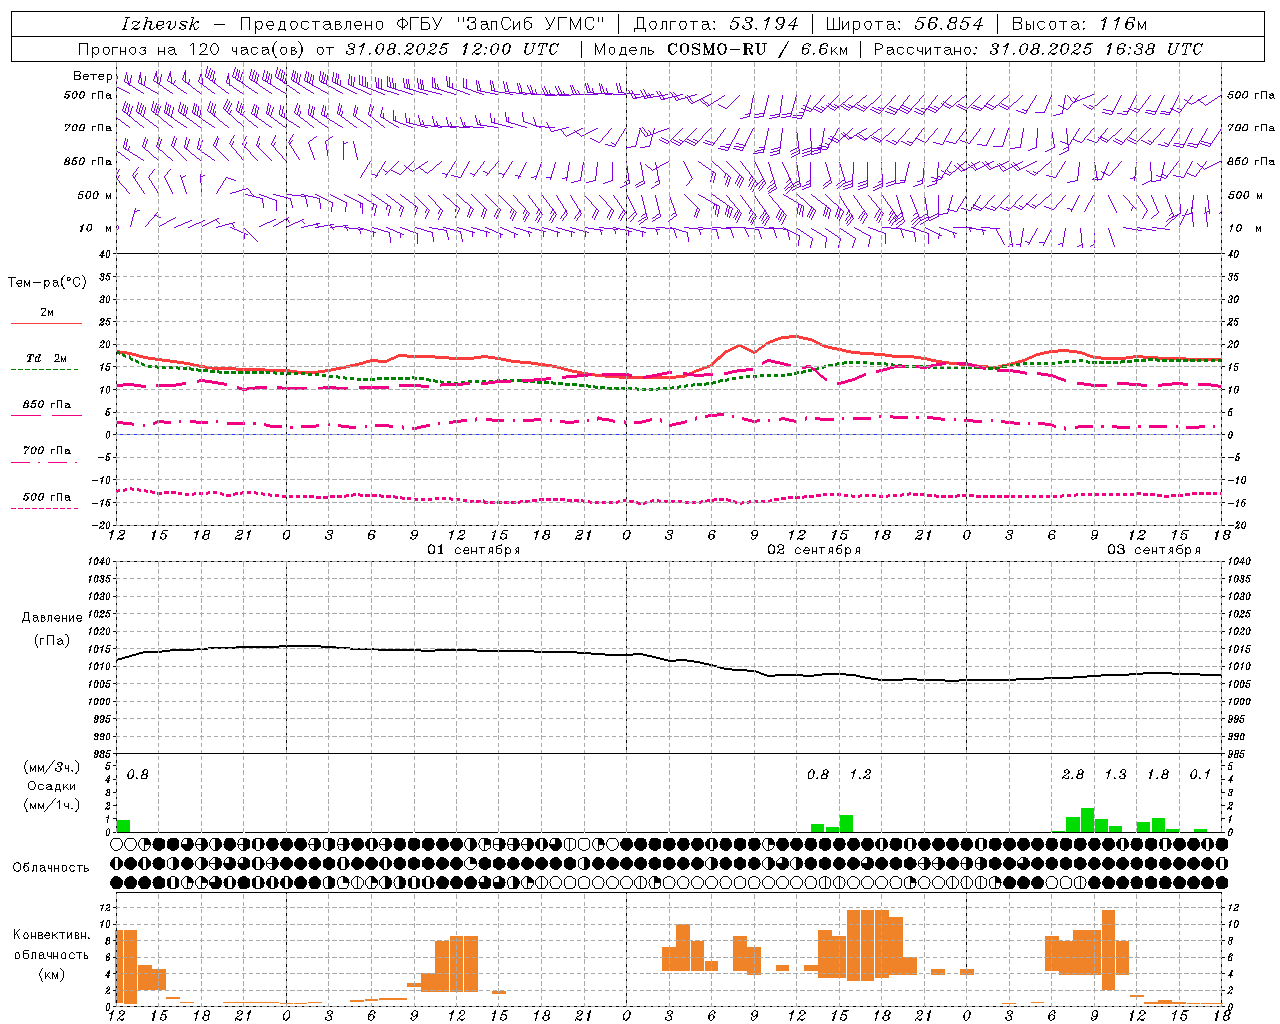Select the model name COSMO-RU / 6.6км
This screenshot has width=1280, height=1024.
(757, 49)
